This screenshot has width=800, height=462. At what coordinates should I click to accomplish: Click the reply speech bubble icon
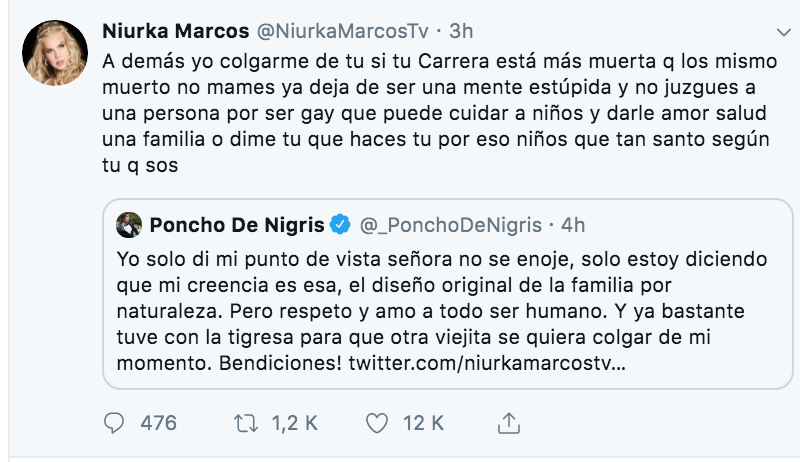(x=116, y=423)
